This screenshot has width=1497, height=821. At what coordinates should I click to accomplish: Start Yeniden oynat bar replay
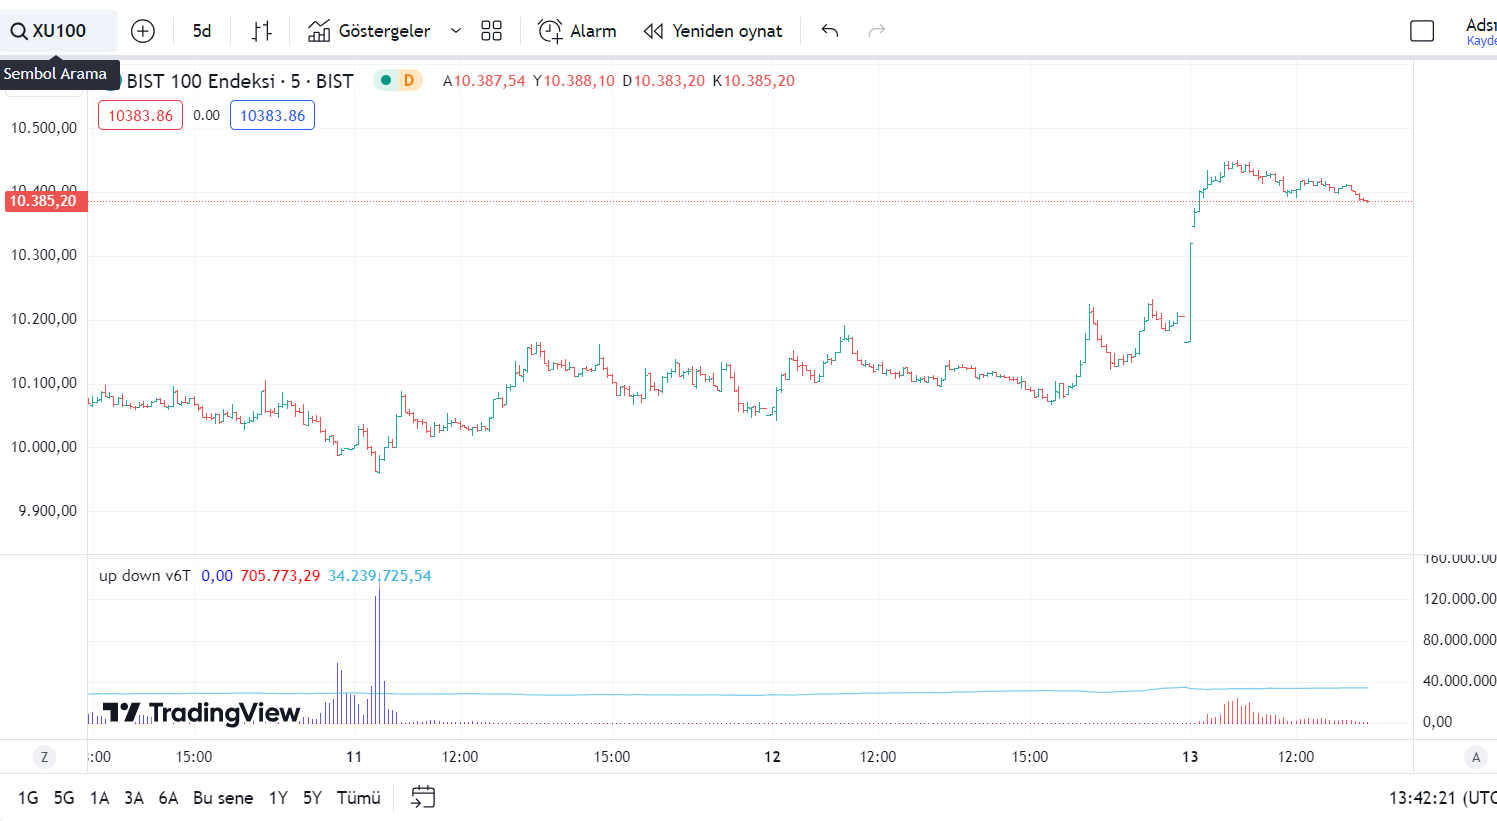coord(713,31)
